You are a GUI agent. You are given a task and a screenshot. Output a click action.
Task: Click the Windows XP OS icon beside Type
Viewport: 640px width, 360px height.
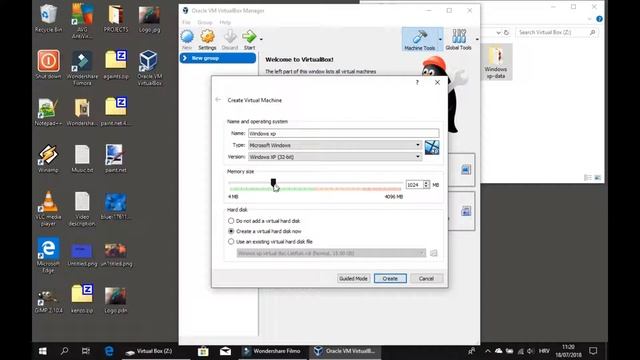(432, 147)
